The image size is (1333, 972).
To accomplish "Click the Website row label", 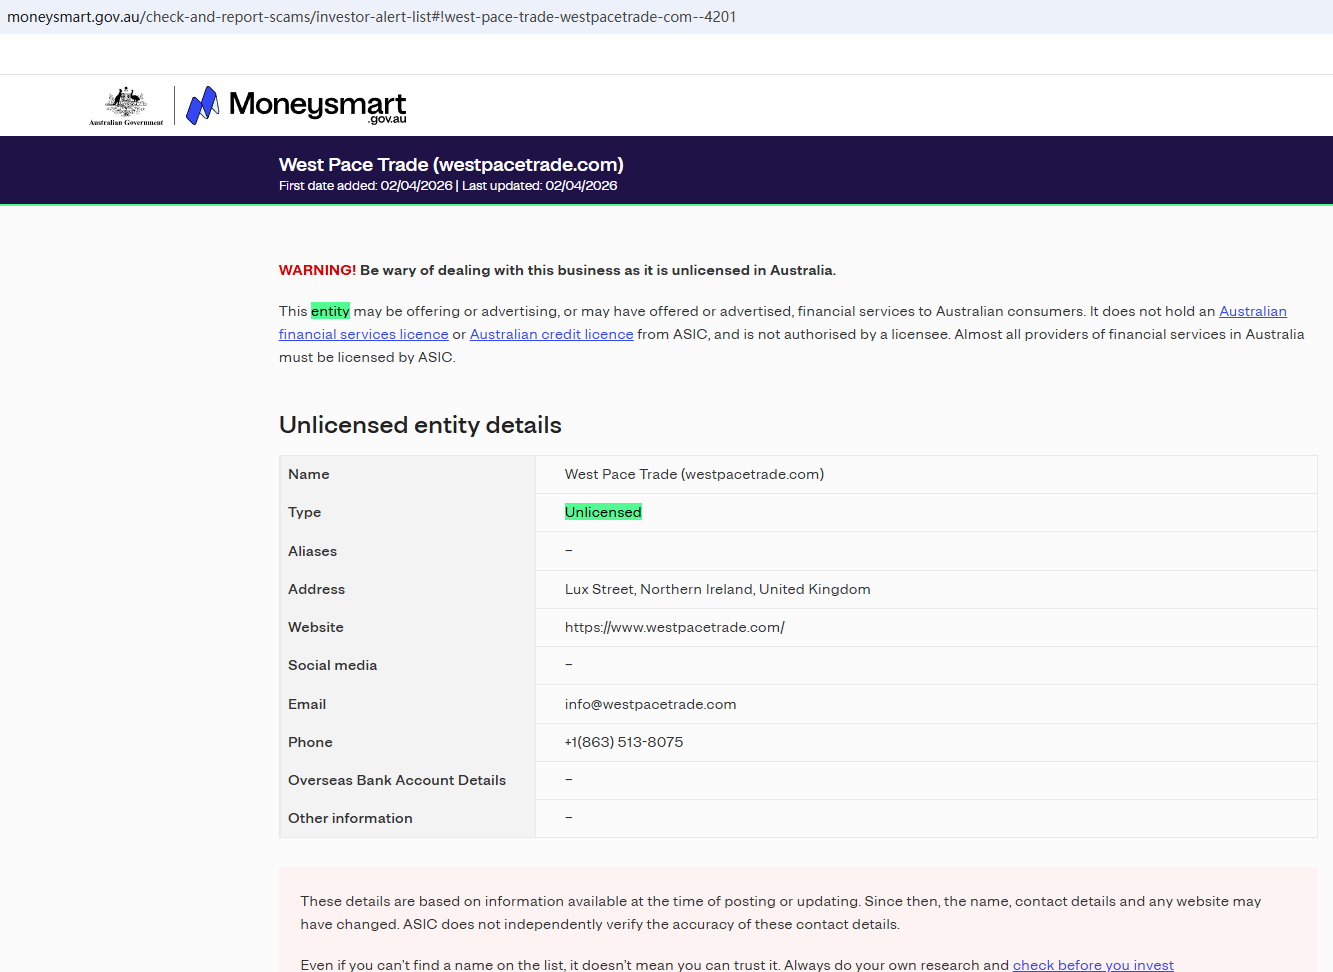I will [x=316, y=627].
